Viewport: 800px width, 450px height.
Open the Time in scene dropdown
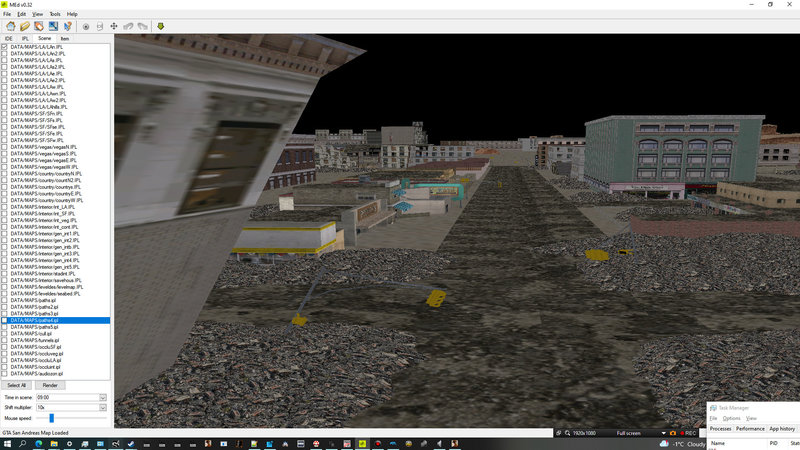103,397
